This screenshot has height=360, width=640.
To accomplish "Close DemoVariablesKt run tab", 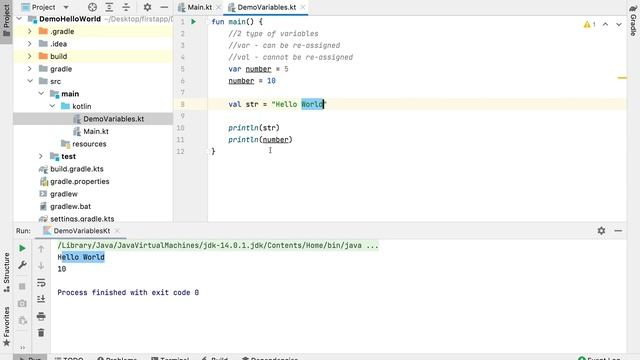I will [x=117, y=231].
